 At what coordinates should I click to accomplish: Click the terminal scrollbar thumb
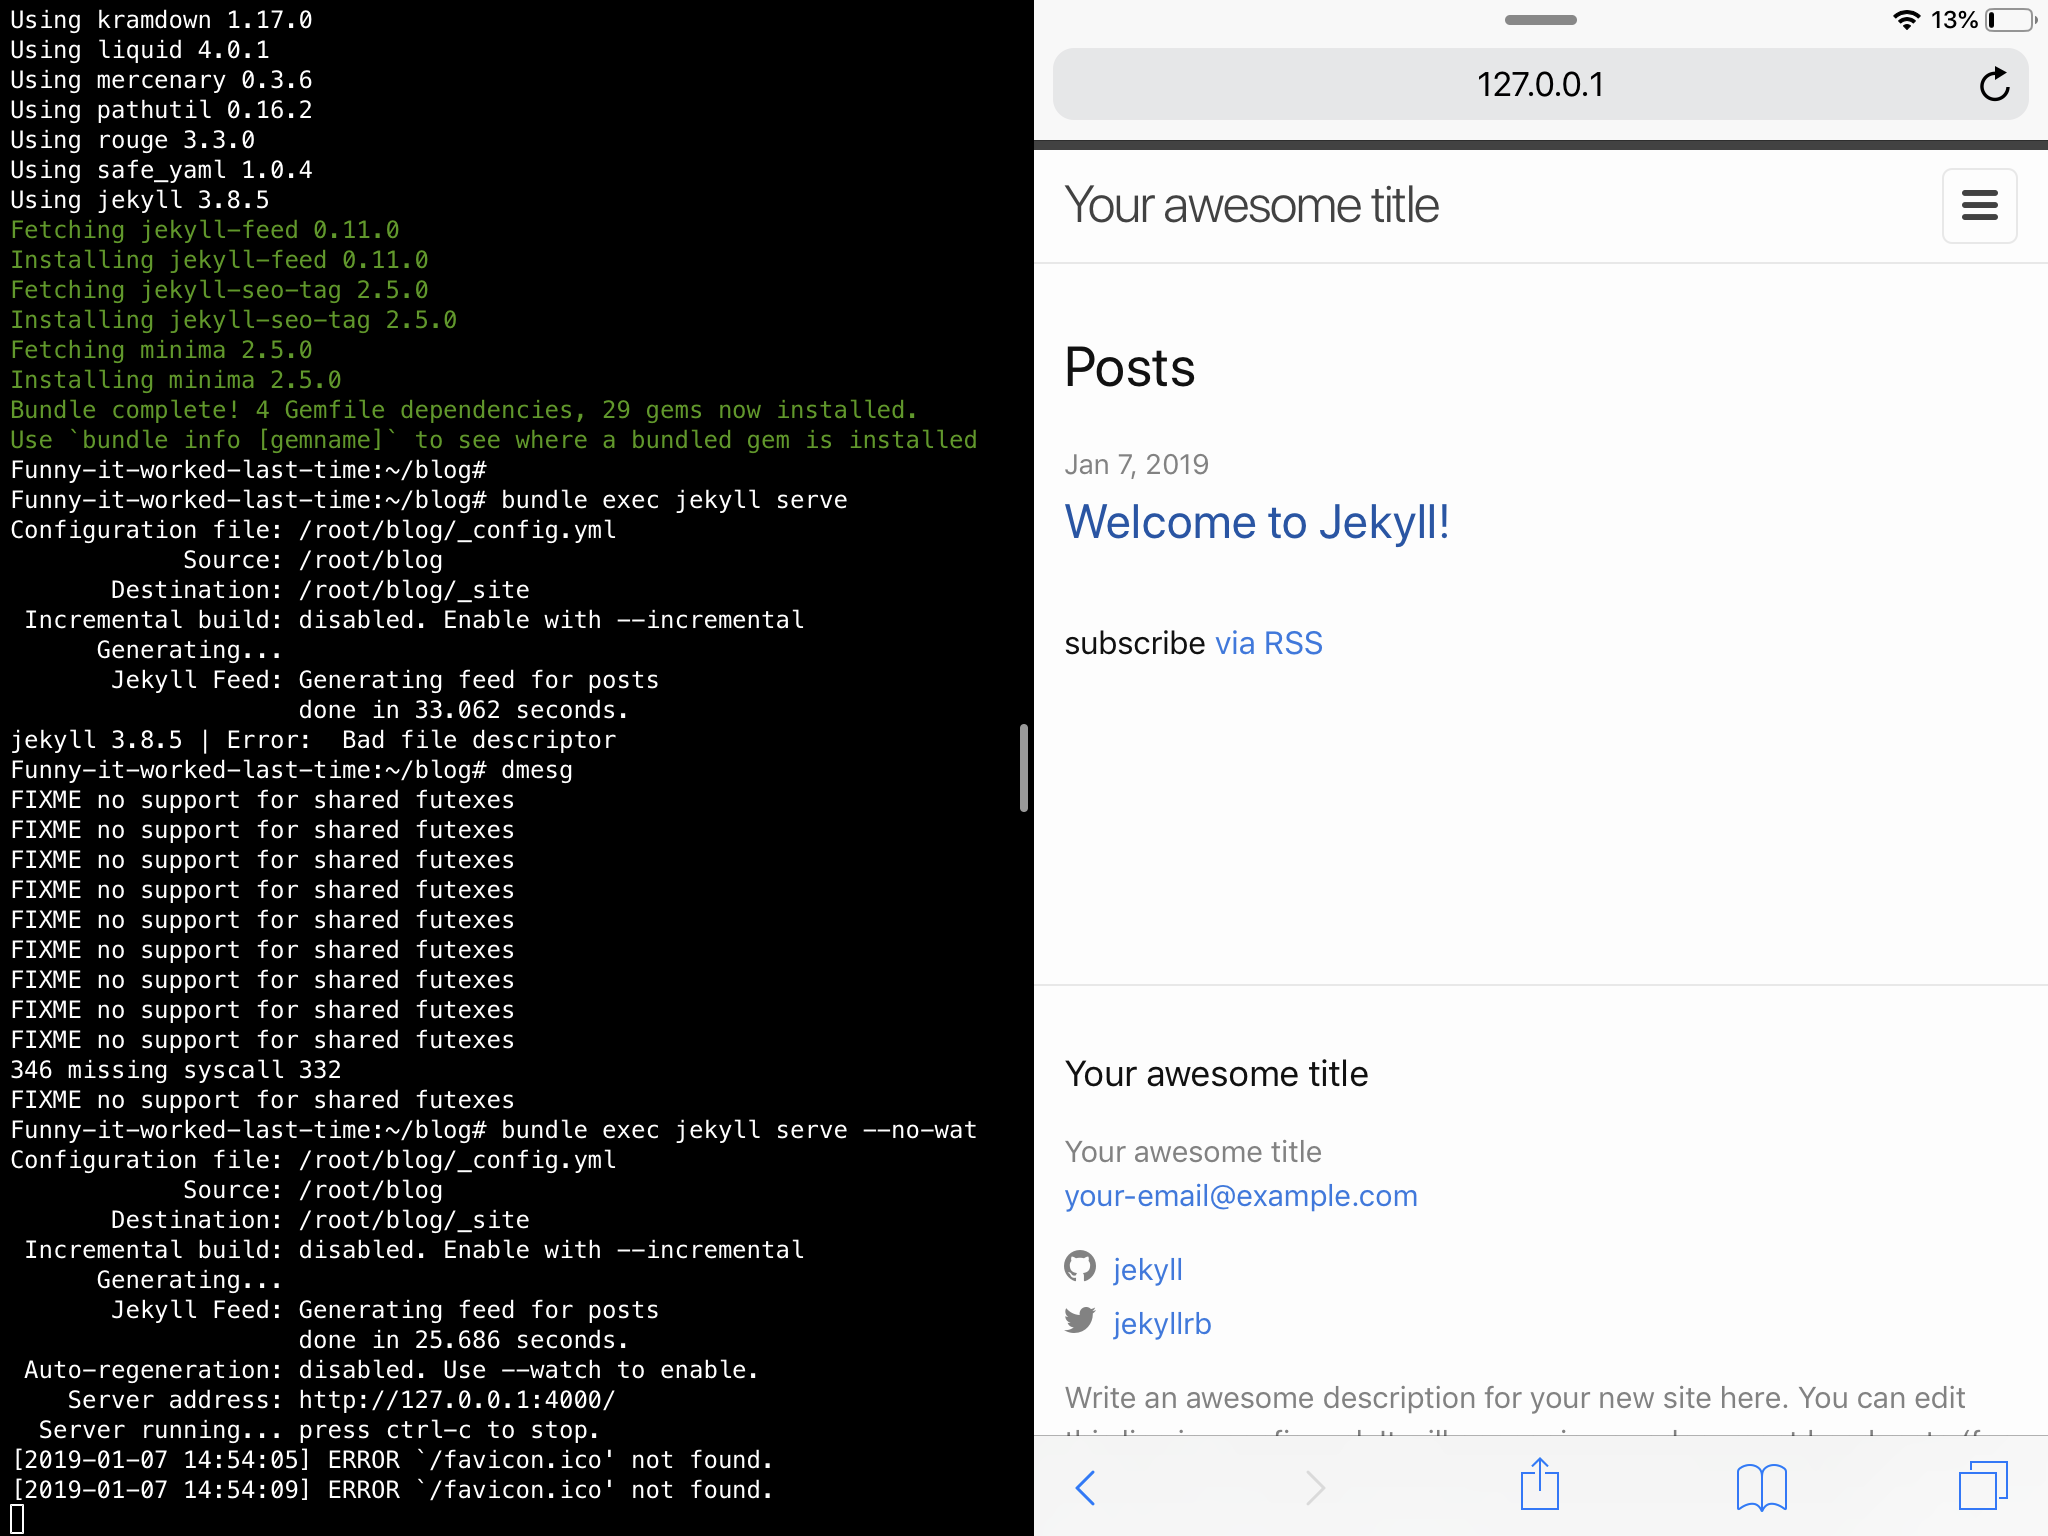(x=1023, y=768)
